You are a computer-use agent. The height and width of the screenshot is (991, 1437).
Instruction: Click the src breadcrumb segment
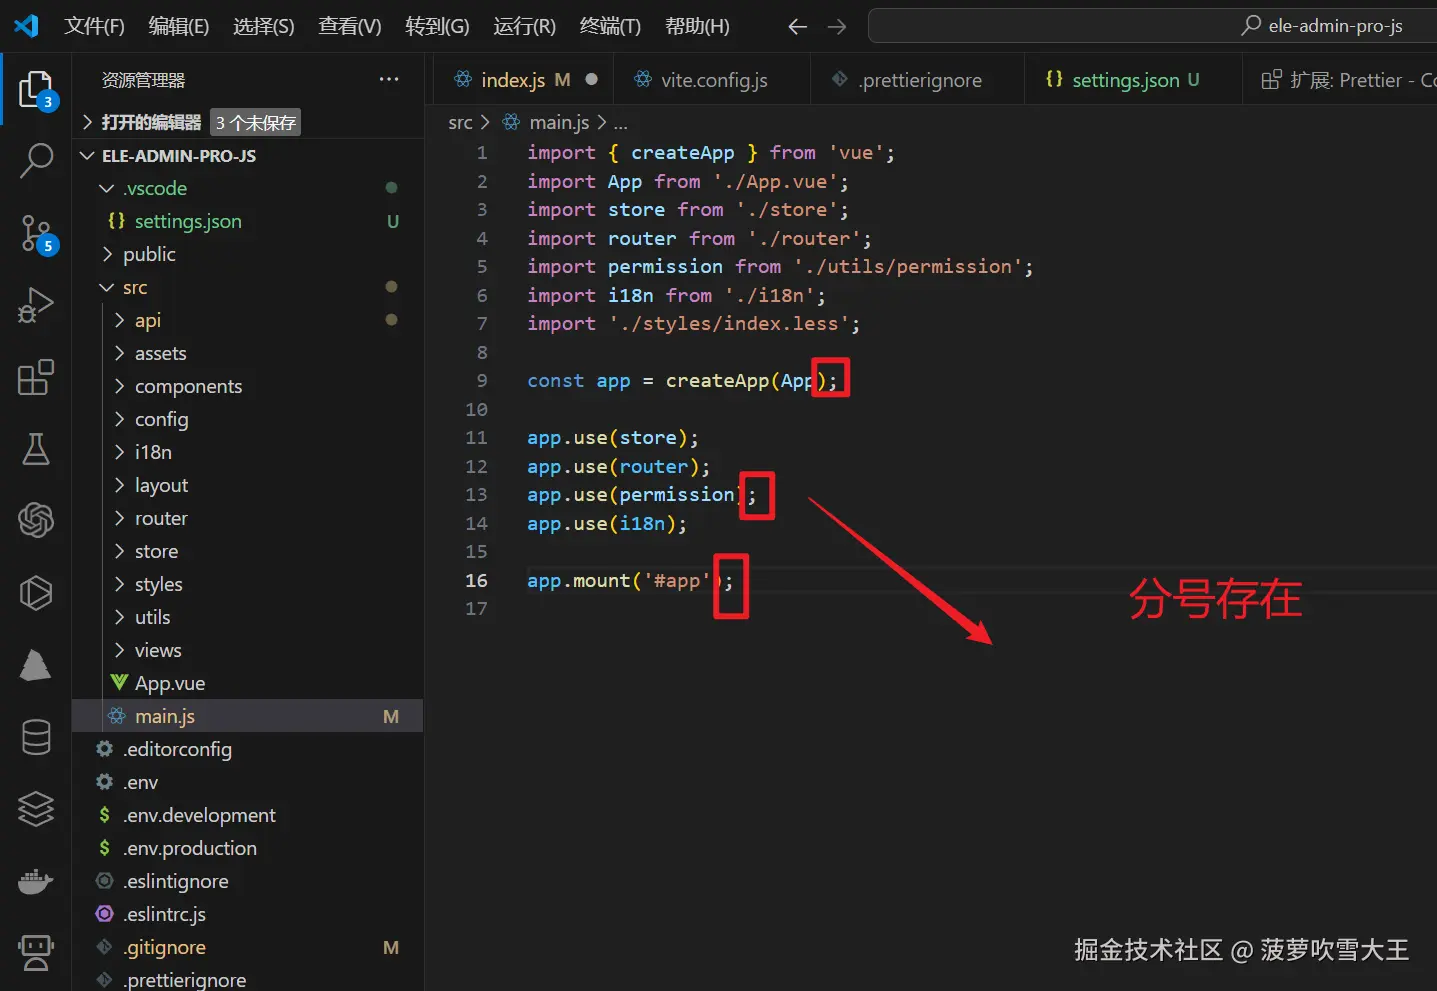click(x=460, y=122)
